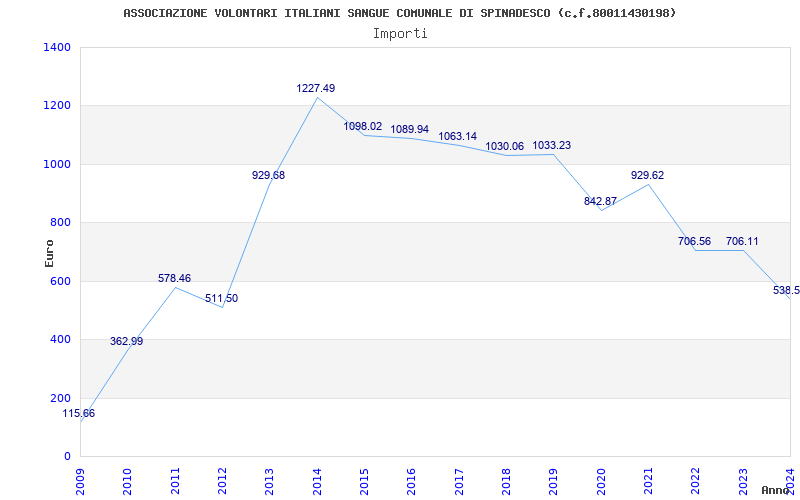Viewport: 800px width, 500px height.
Task: Click the 2018 year axis label
Action: [x=506, y=481]
